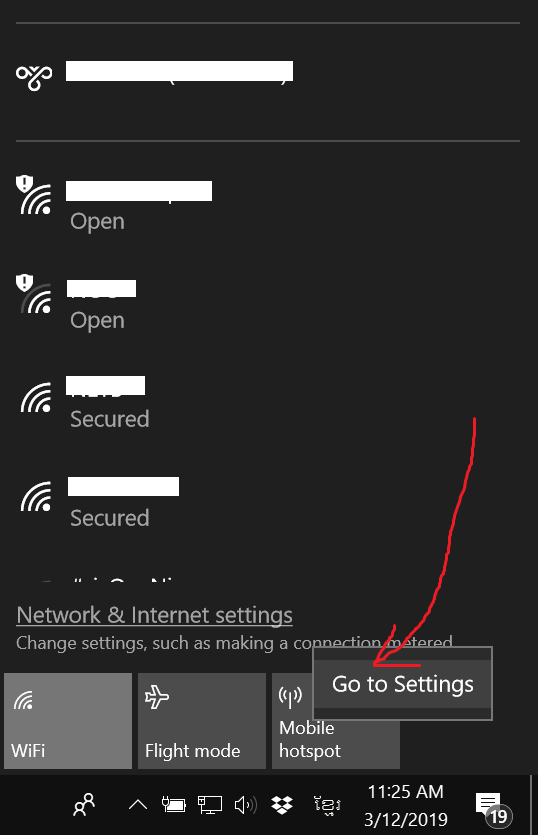
Task: Open the clock showing 11:25 AM
Action: tap(405, 805)
